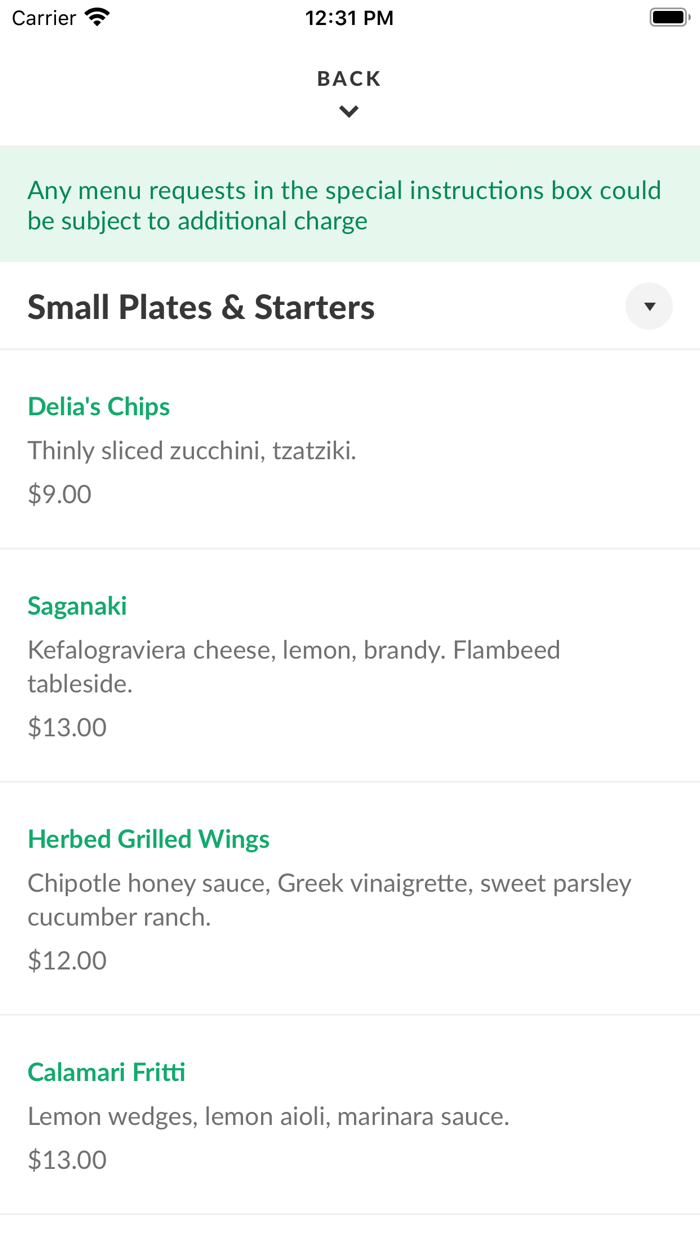
Task: Open the Calamari Fritti item link
Action: click(x=106, y=1071)
